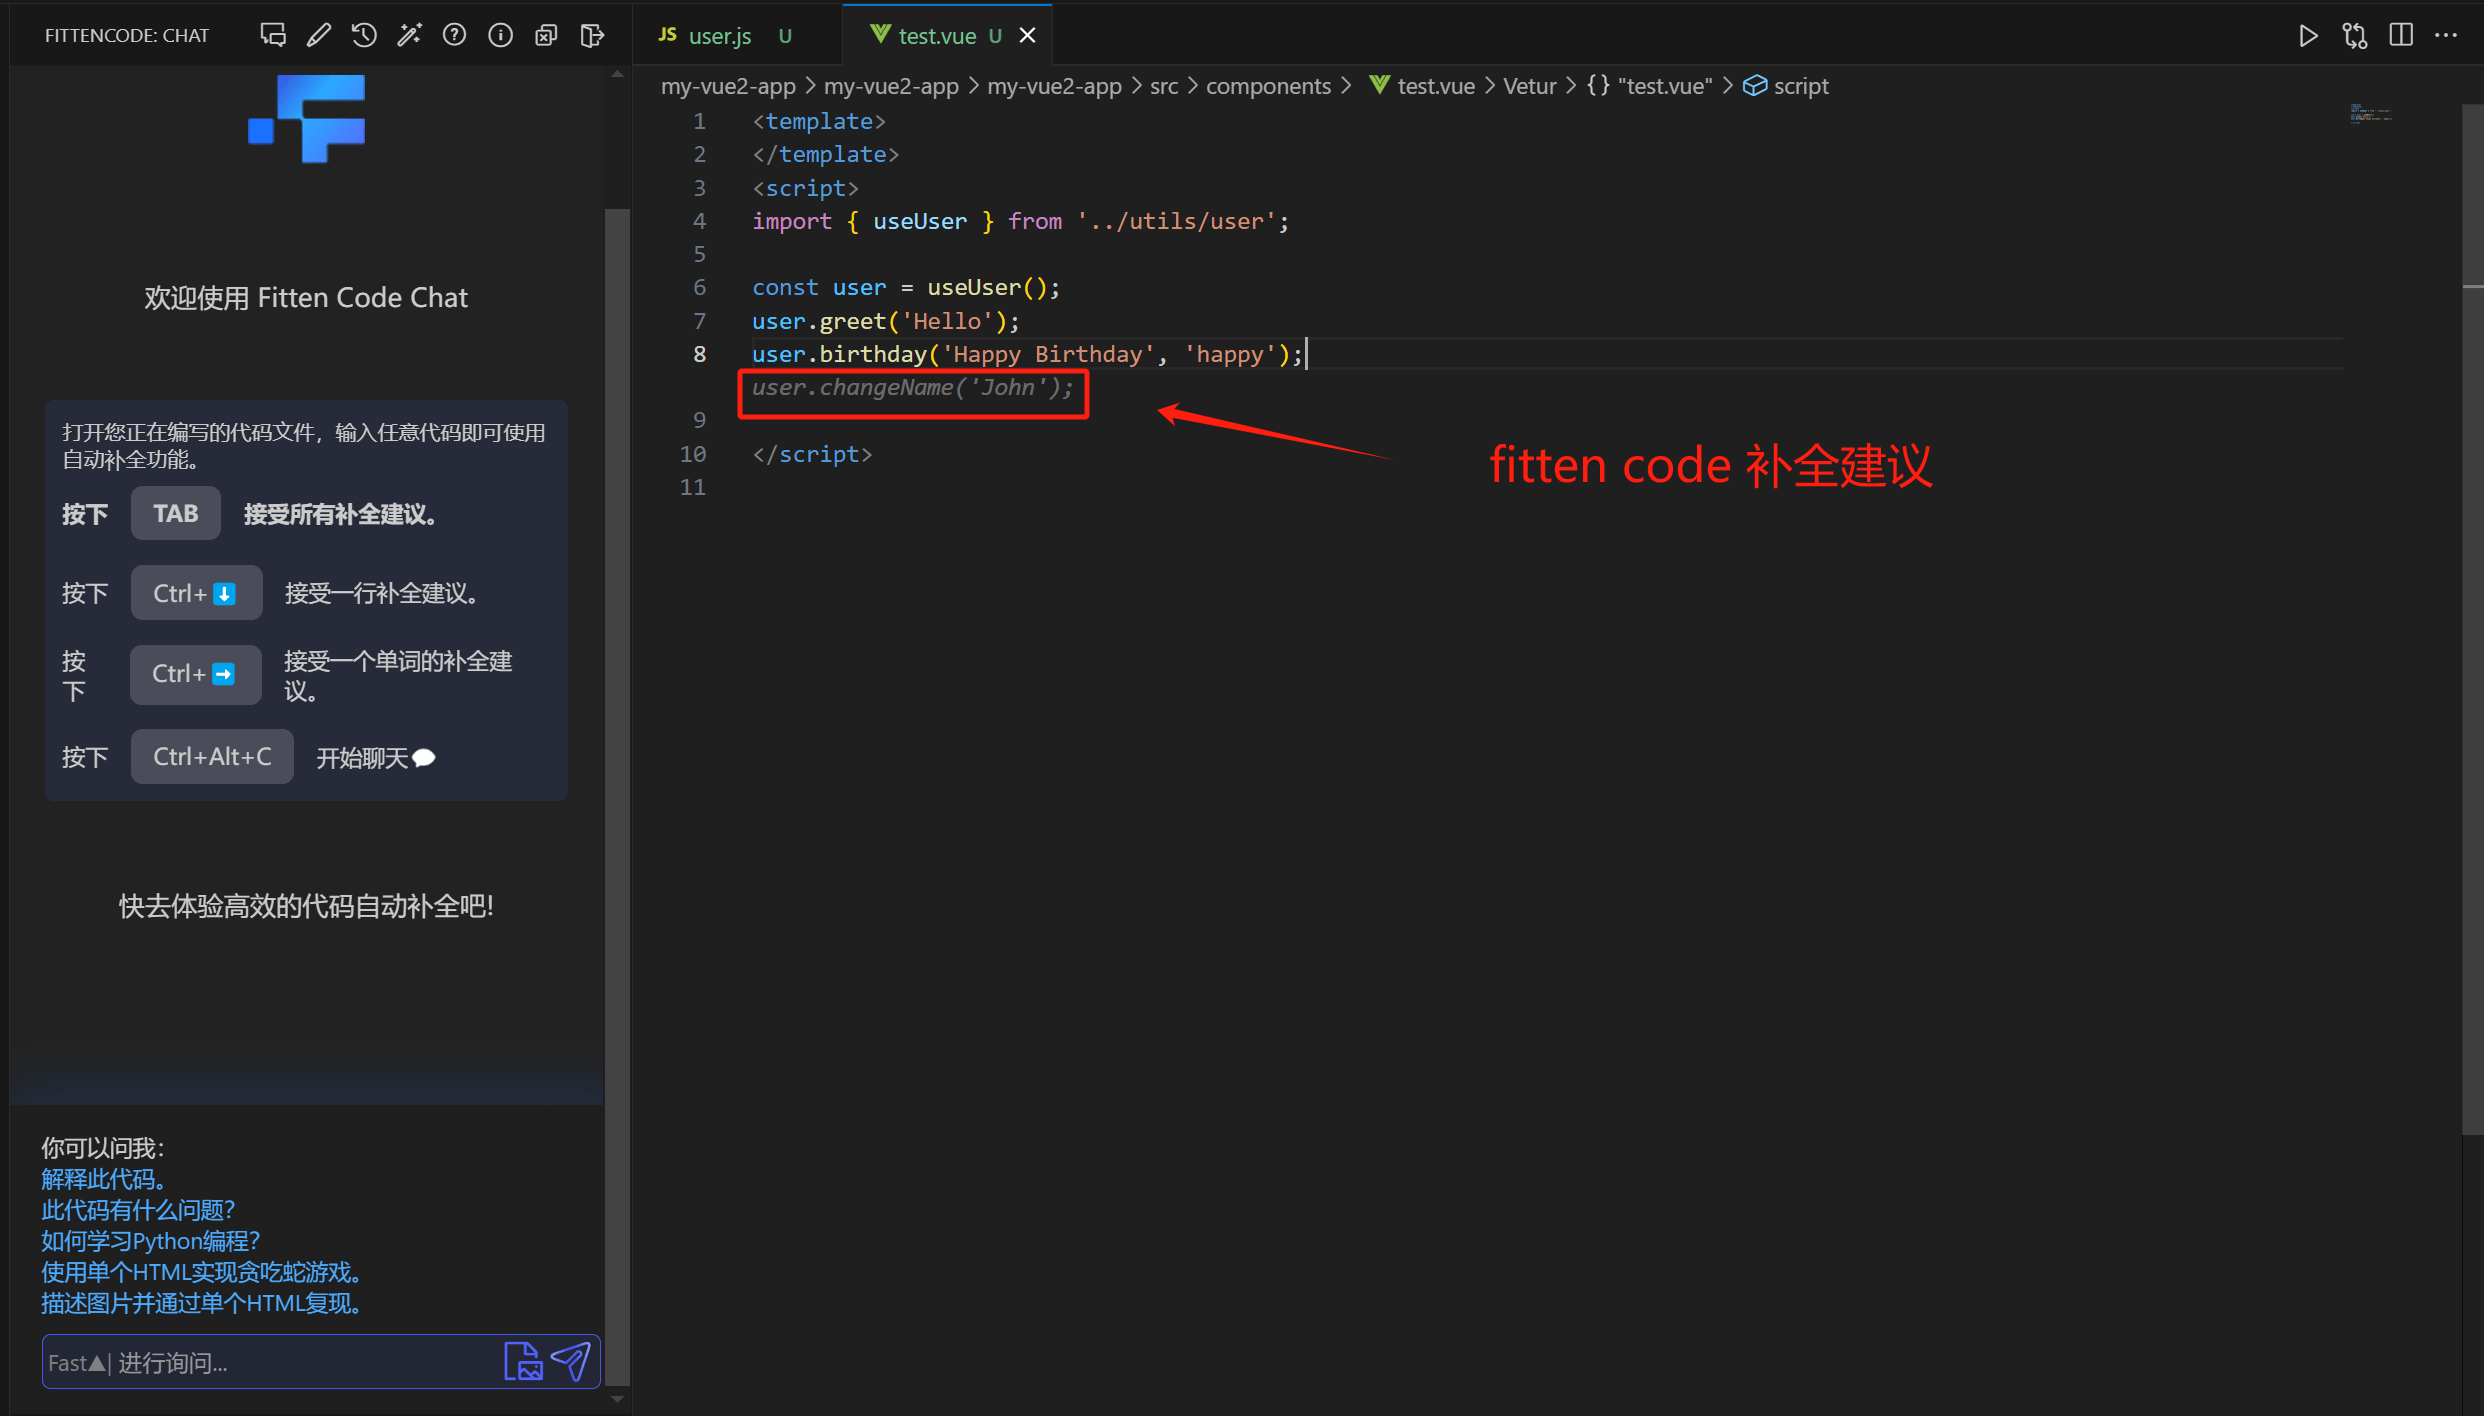Click the upload image icon in chat input
This screenshot has width=2484, height=1416.
[523, 1362]
